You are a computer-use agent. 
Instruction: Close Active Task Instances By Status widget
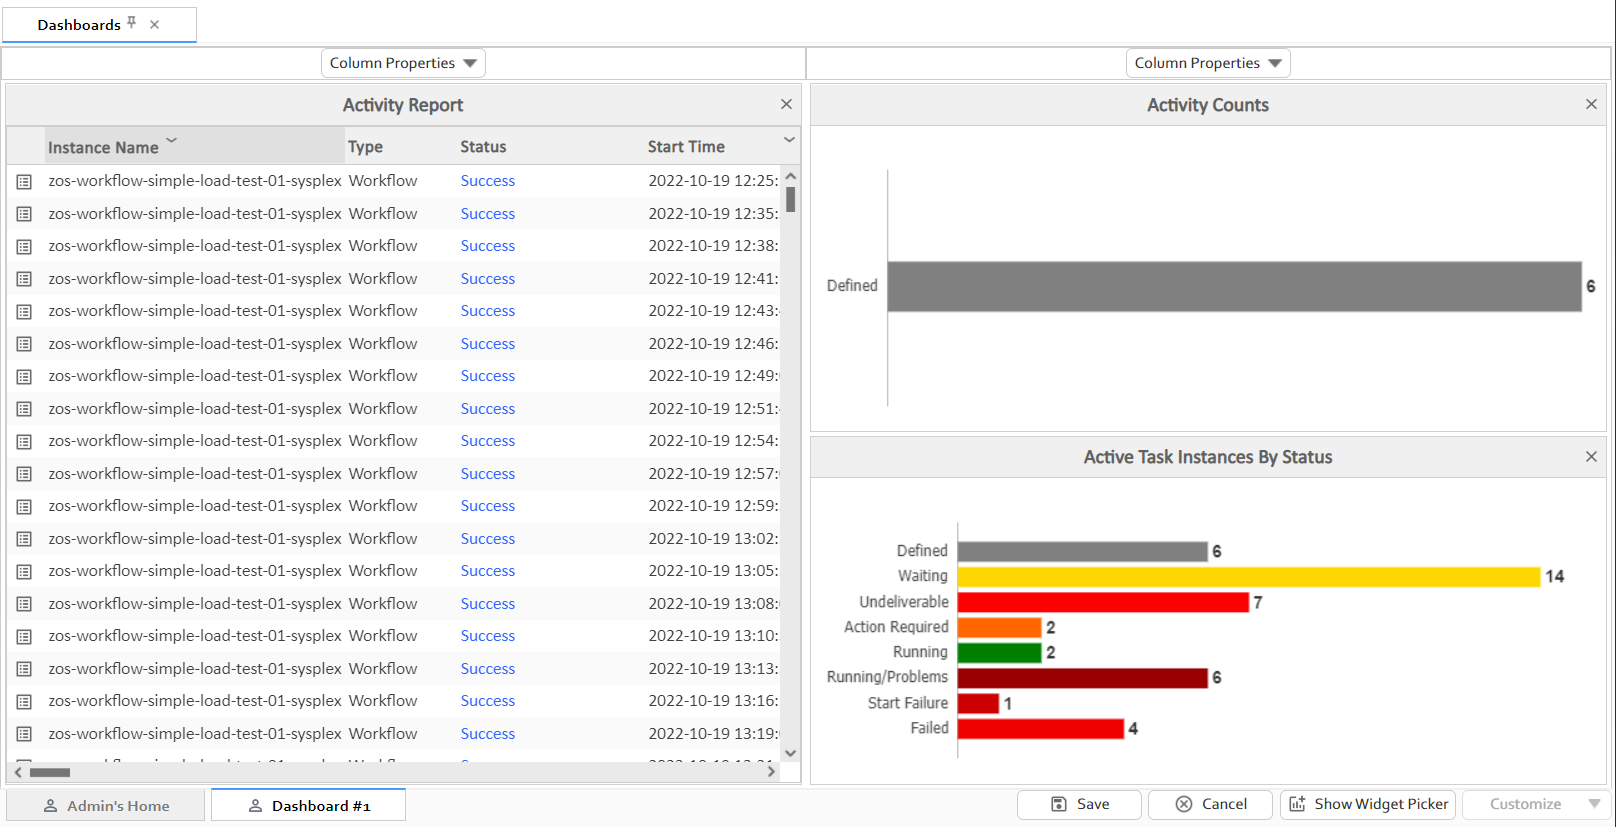point(1591,456)
